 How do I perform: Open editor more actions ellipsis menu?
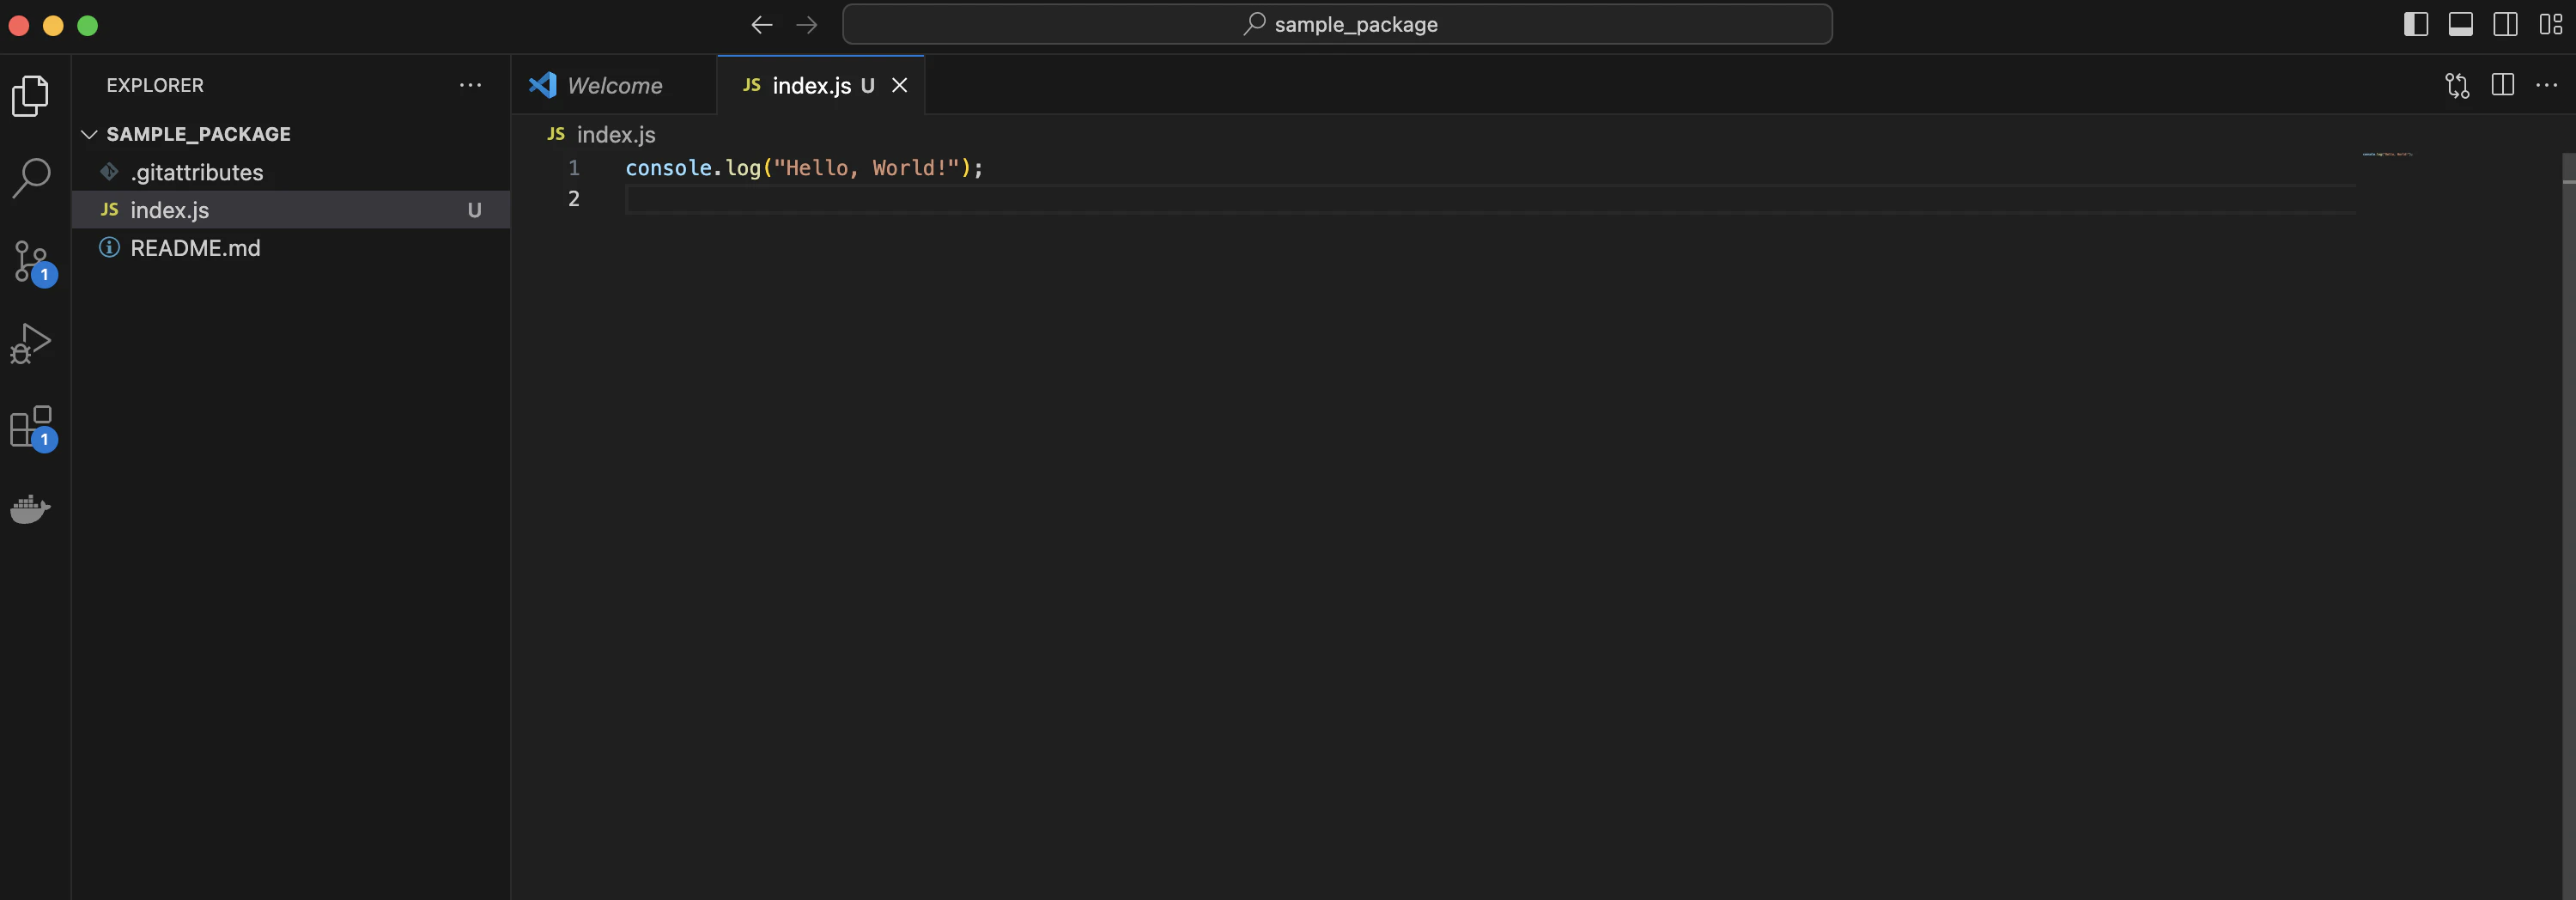[x=2546, y=85]
